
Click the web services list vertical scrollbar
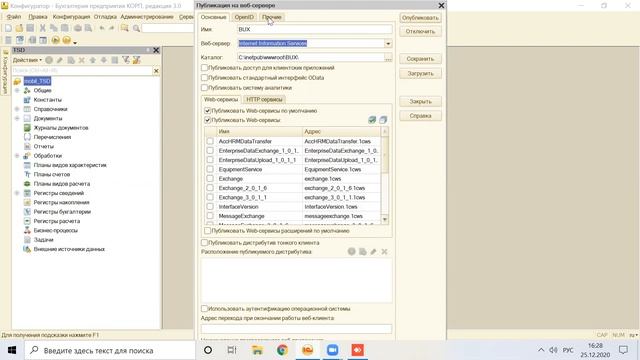pyautogui.click(x=384, y=176)
